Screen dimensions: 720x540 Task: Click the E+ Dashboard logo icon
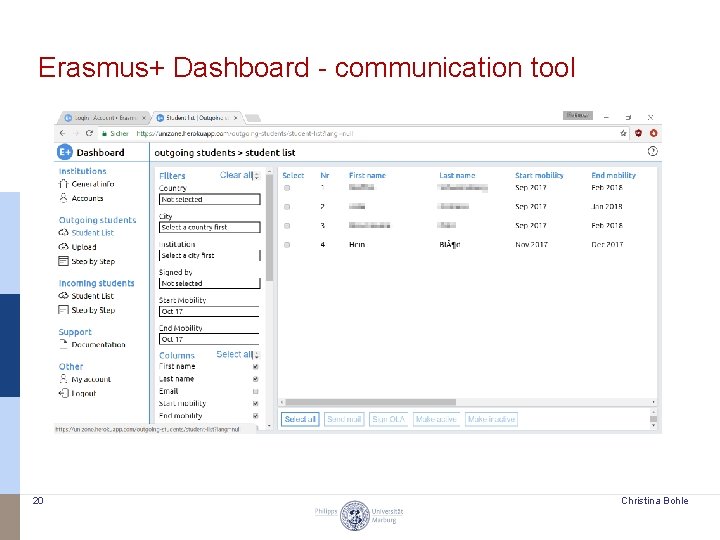[65, 152]
